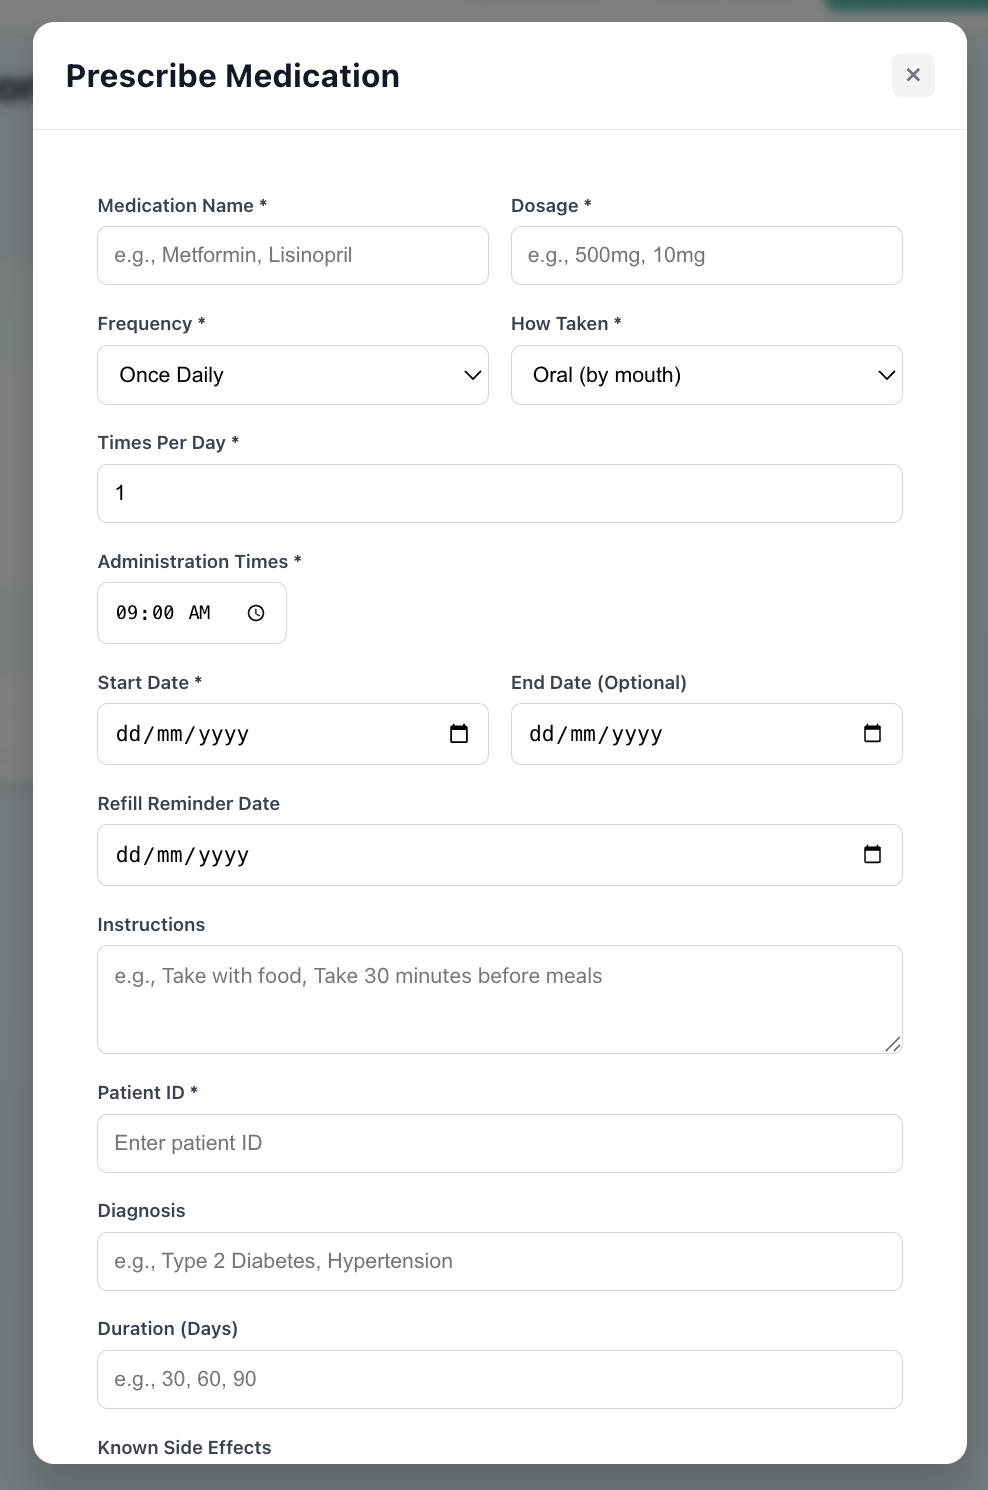Click the Patient ID input field
Screen dimensions: 988x1490
[500, 1143]
